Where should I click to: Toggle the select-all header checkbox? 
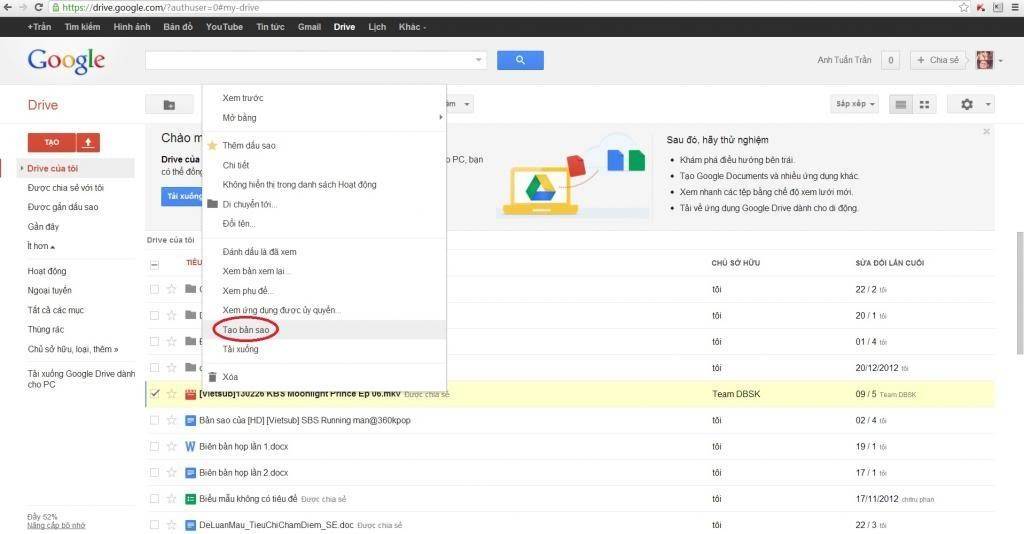[x=154, y=264]
